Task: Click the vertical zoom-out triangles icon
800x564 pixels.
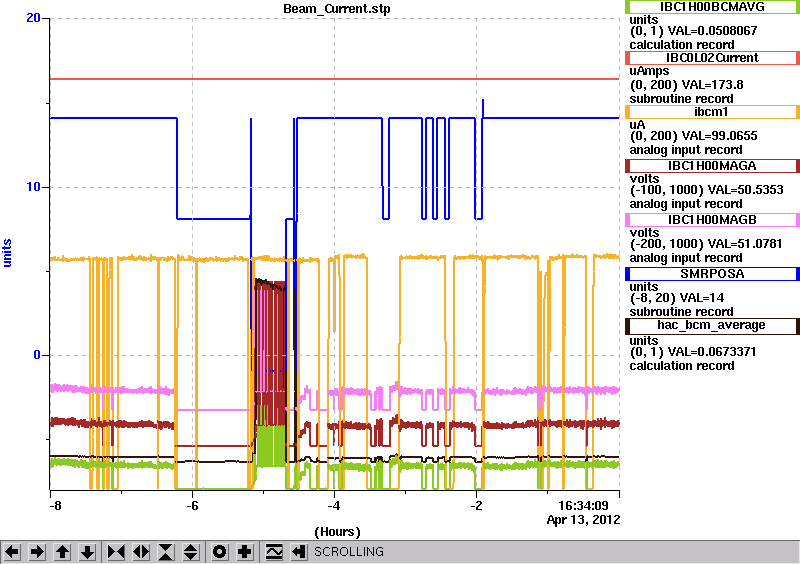Action: click(190, 552)
